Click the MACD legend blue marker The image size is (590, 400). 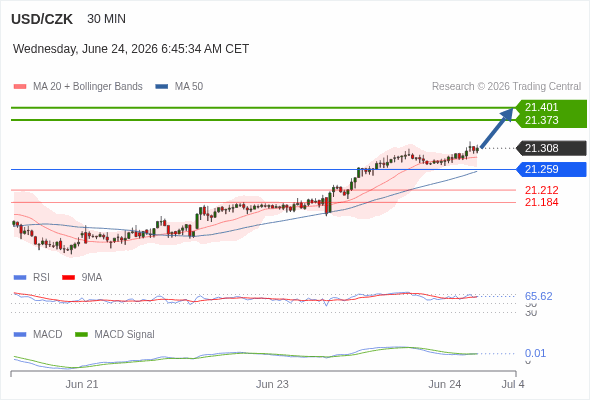(20, 335)
